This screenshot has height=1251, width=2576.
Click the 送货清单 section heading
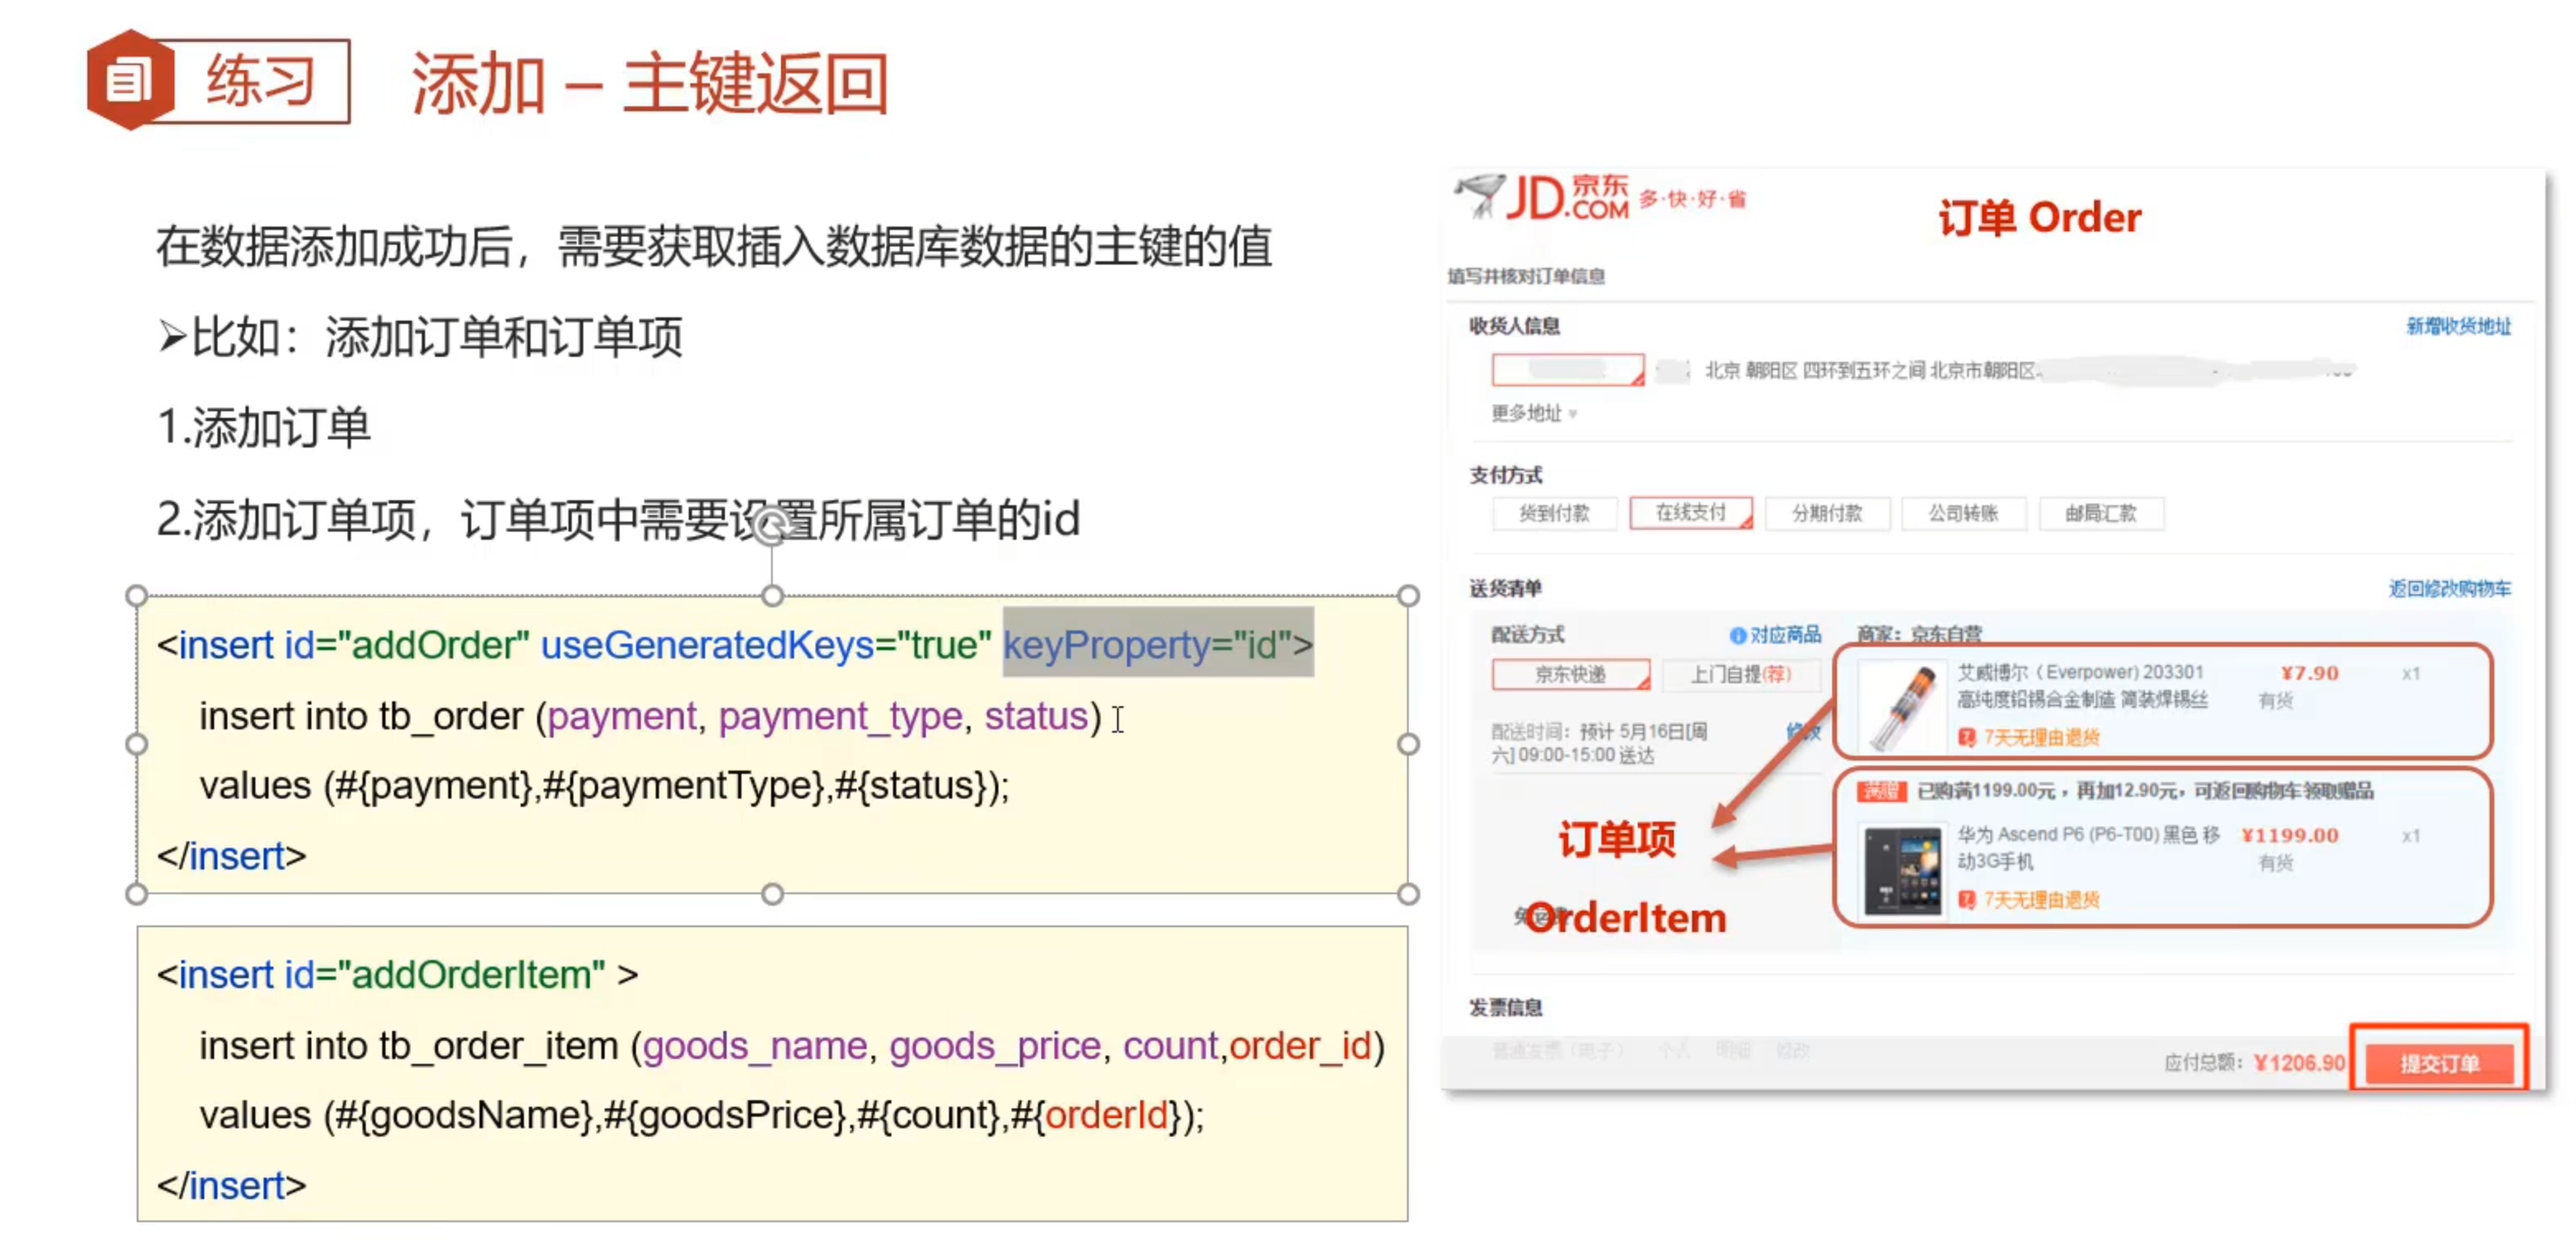[1505, 588]
